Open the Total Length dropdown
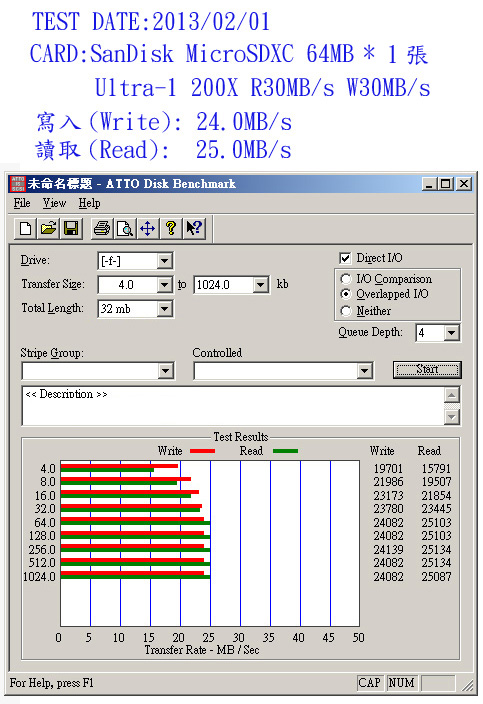Image resolution: width=483 pixels, height=704 pixels. tap(165, 309)
